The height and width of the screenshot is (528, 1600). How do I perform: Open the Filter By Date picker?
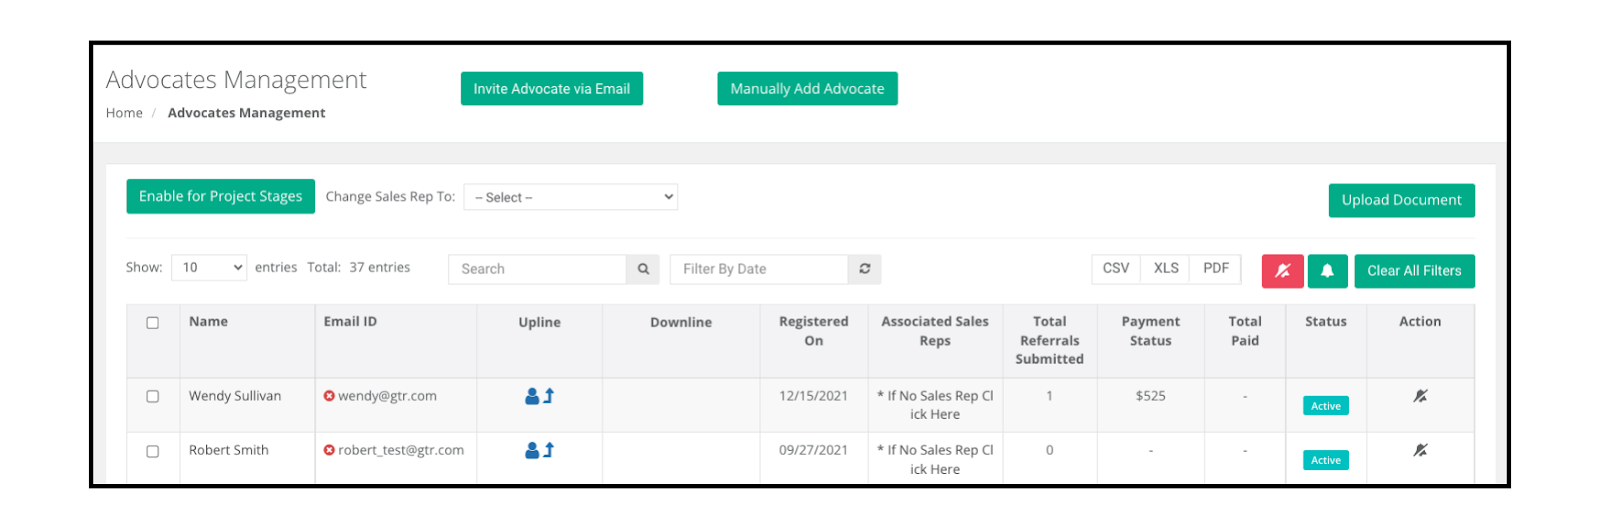pos(759,269)
